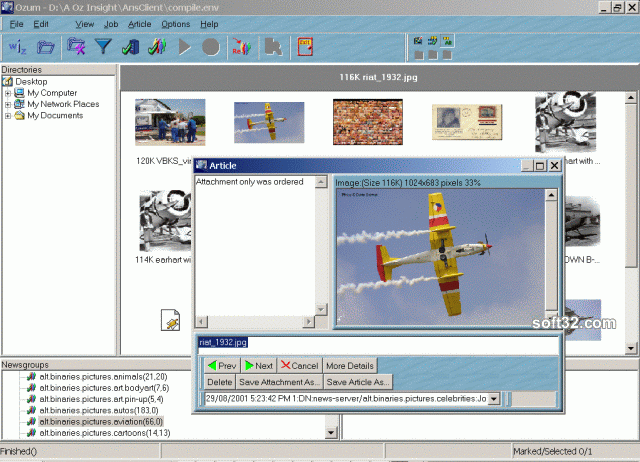
Task: Select the stamped envelope thumbnail
Action: (x=467, y=122)
